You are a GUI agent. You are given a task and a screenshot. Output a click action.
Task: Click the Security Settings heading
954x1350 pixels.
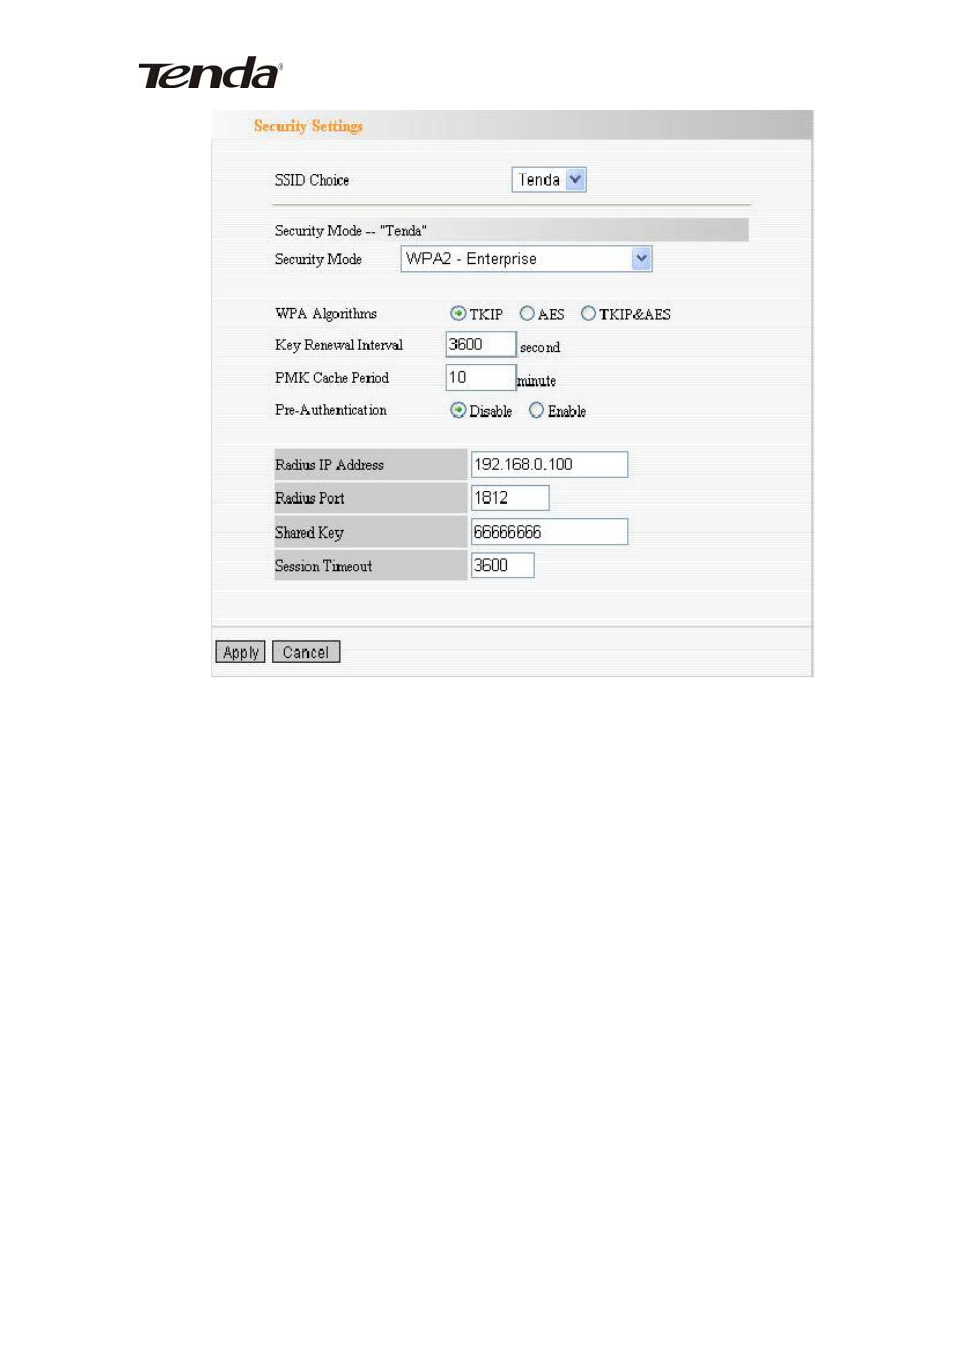pyautogui.click(x=308, y=126)
